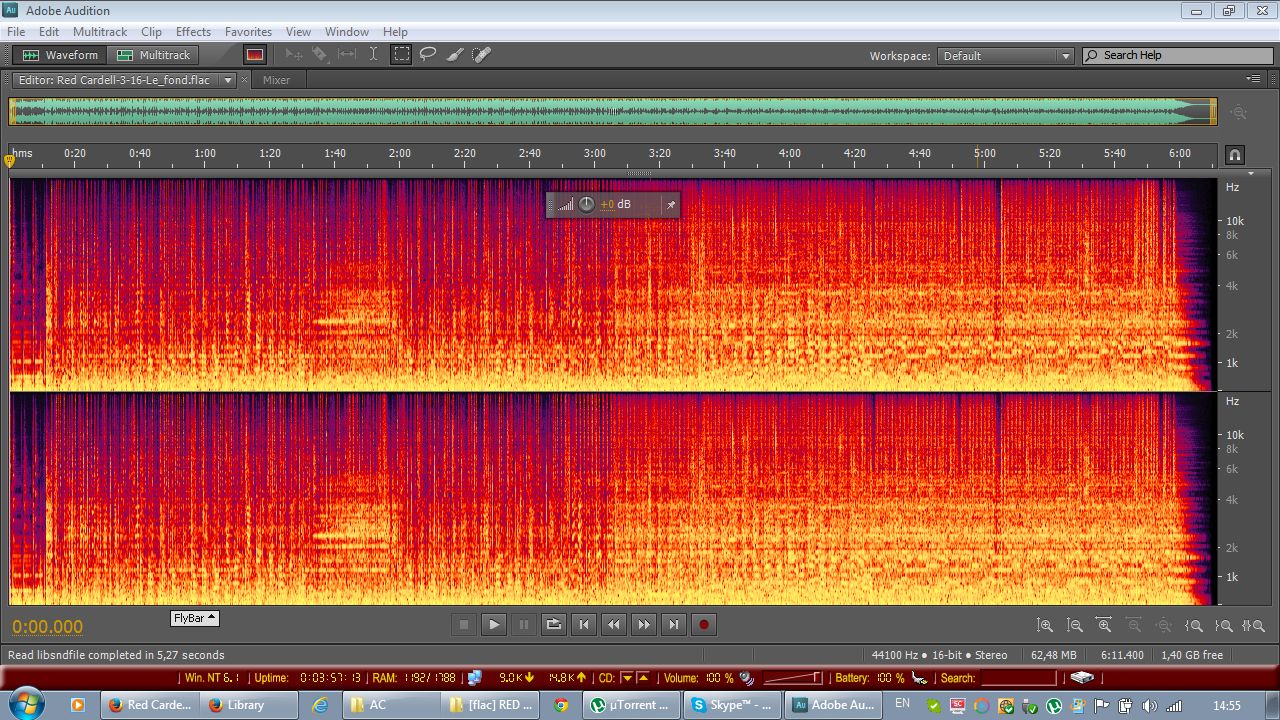Screen dimensions: 1280x720
Task: Open the Skype taskbar button
Action: 732,705
